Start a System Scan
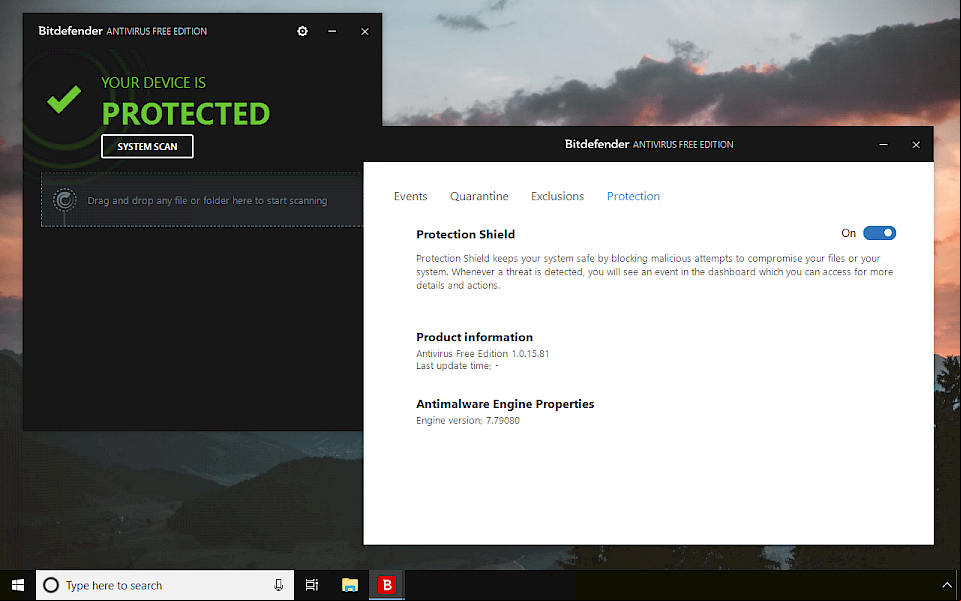Screen dimensions: 961x601 click(147, 146)
